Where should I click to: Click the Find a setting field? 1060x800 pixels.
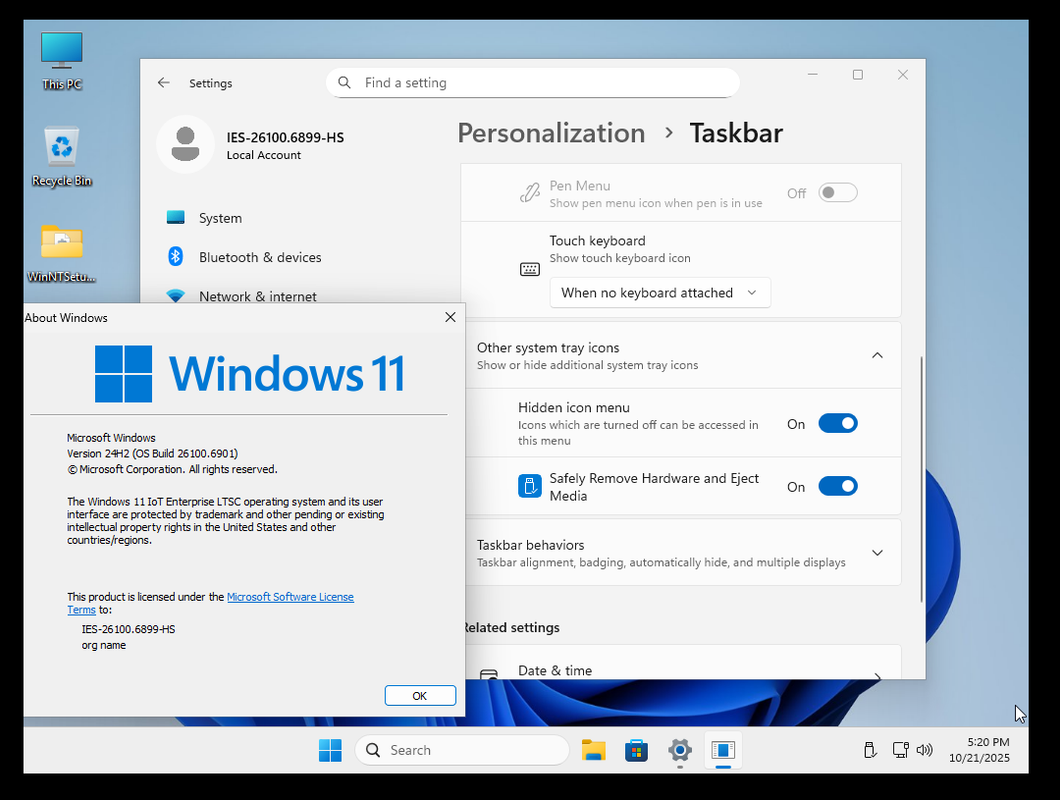[533, 83]
